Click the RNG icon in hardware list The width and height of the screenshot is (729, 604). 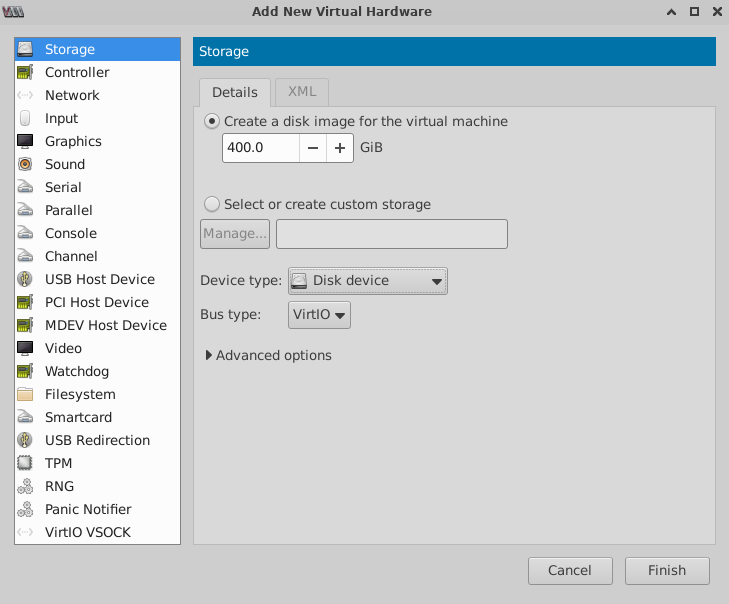[x=26, y=486]
